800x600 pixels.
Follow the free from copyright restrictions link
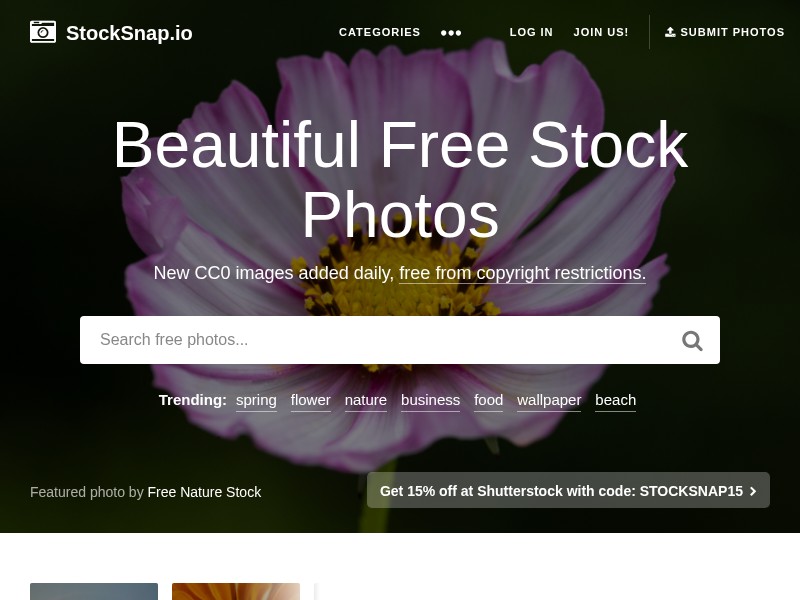point(522,273)
